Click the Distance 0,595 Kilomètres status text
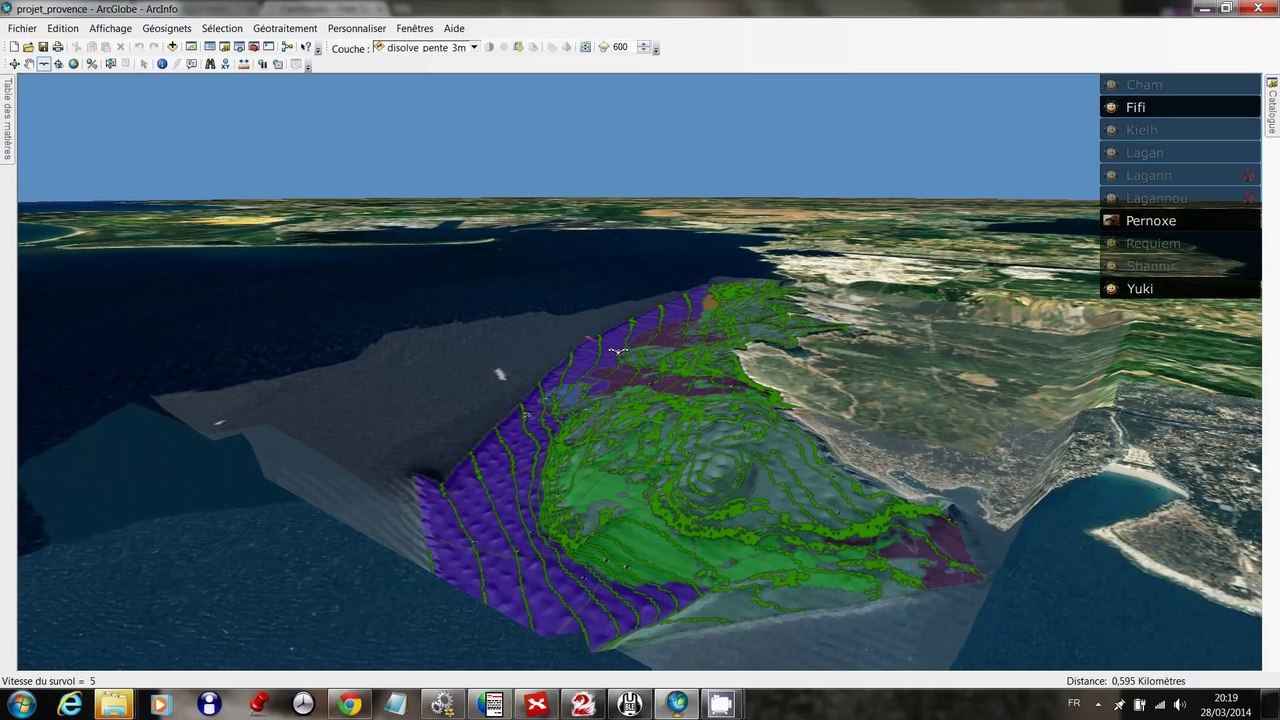The height and width of the screenshot is (720, 1280). point(1125,681)
